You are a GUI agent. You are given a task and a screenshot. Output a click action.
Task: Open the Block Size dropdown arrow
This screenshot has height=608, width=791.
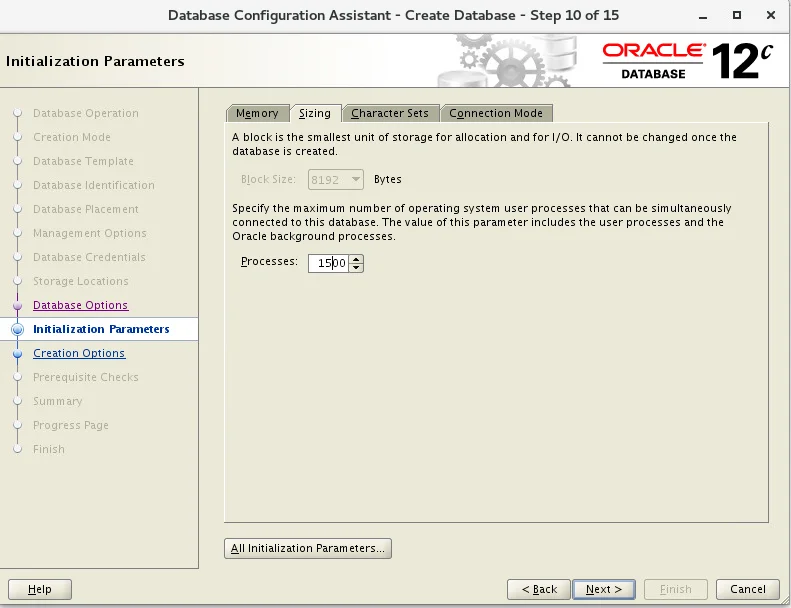pos(355,180)
